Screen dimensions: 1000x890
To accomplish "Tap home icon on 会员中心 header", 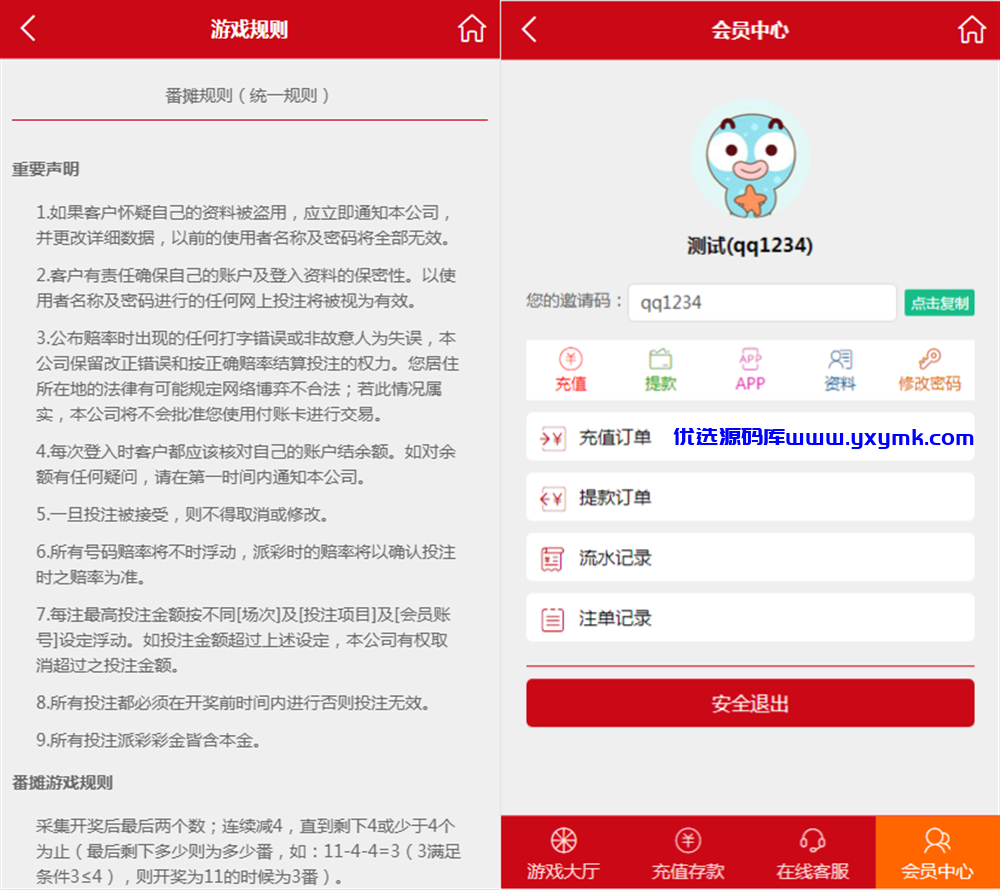I will (972, 29).
